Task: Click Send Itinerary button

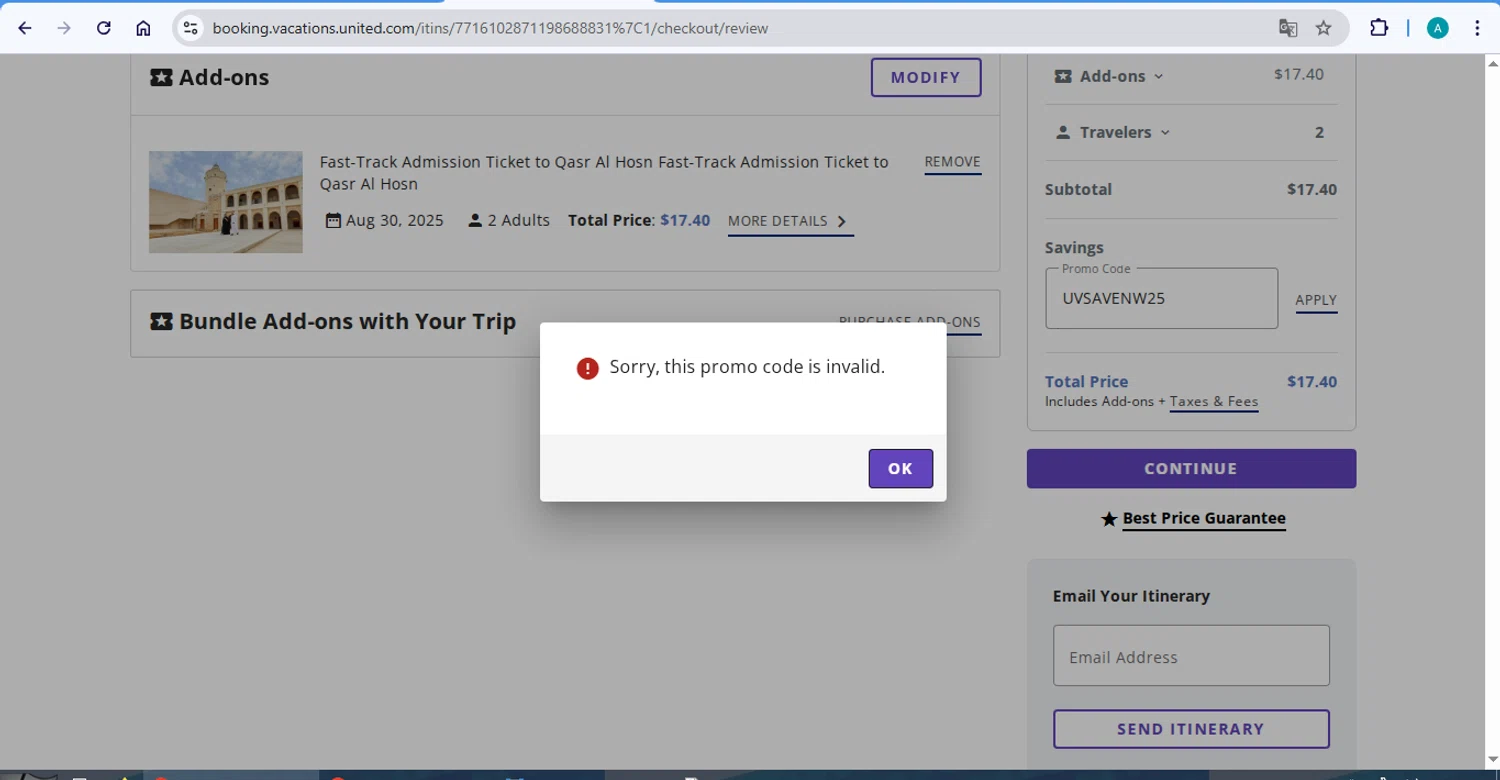Action: click(1191, 729)
